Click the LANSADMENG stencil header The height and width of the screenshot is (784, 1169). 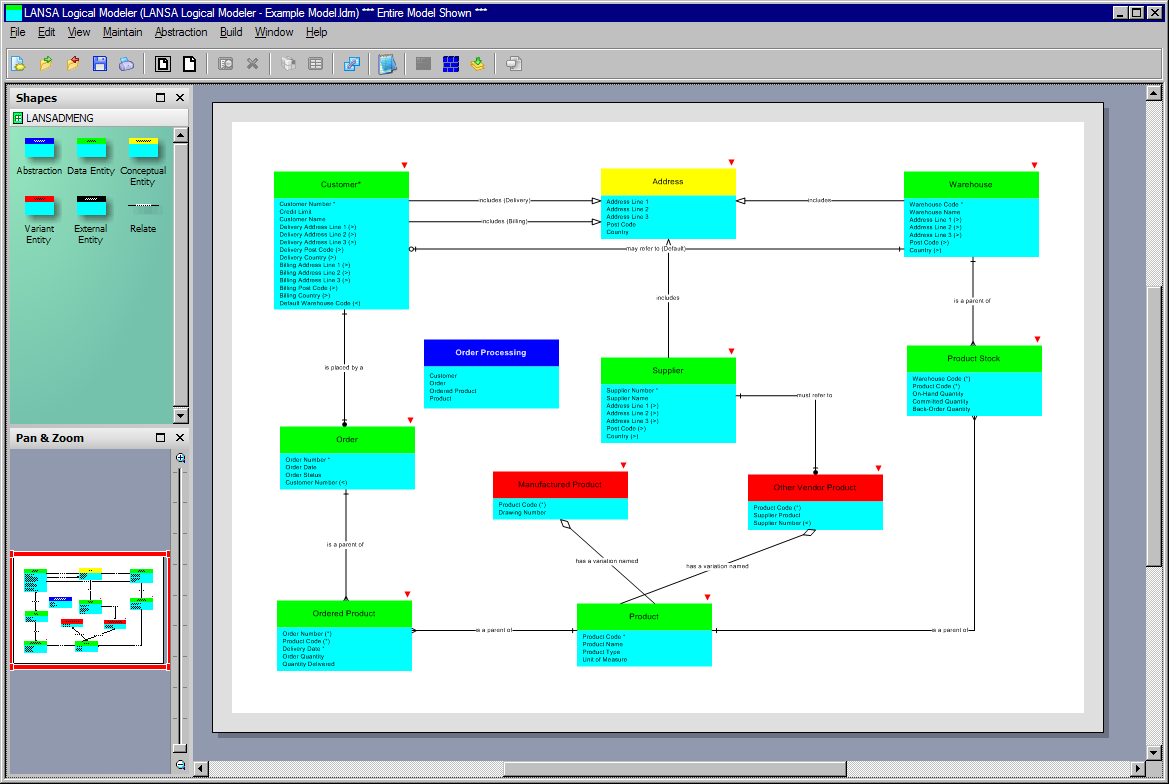pos(98,118)
